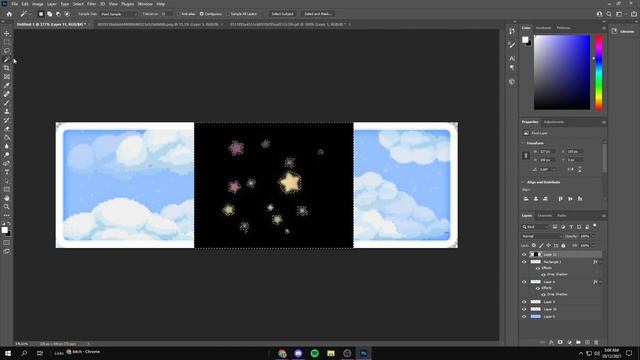Click the Tolerance input field
The height and width of the screenshot is (360, 640).
tap(166, 14)
